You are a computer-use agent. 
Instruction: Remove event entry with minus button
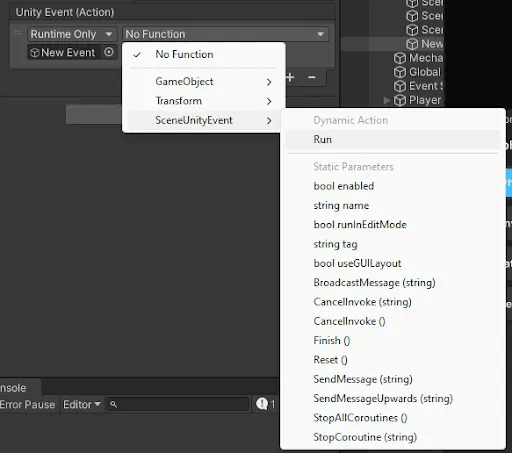tap(312, 78)
